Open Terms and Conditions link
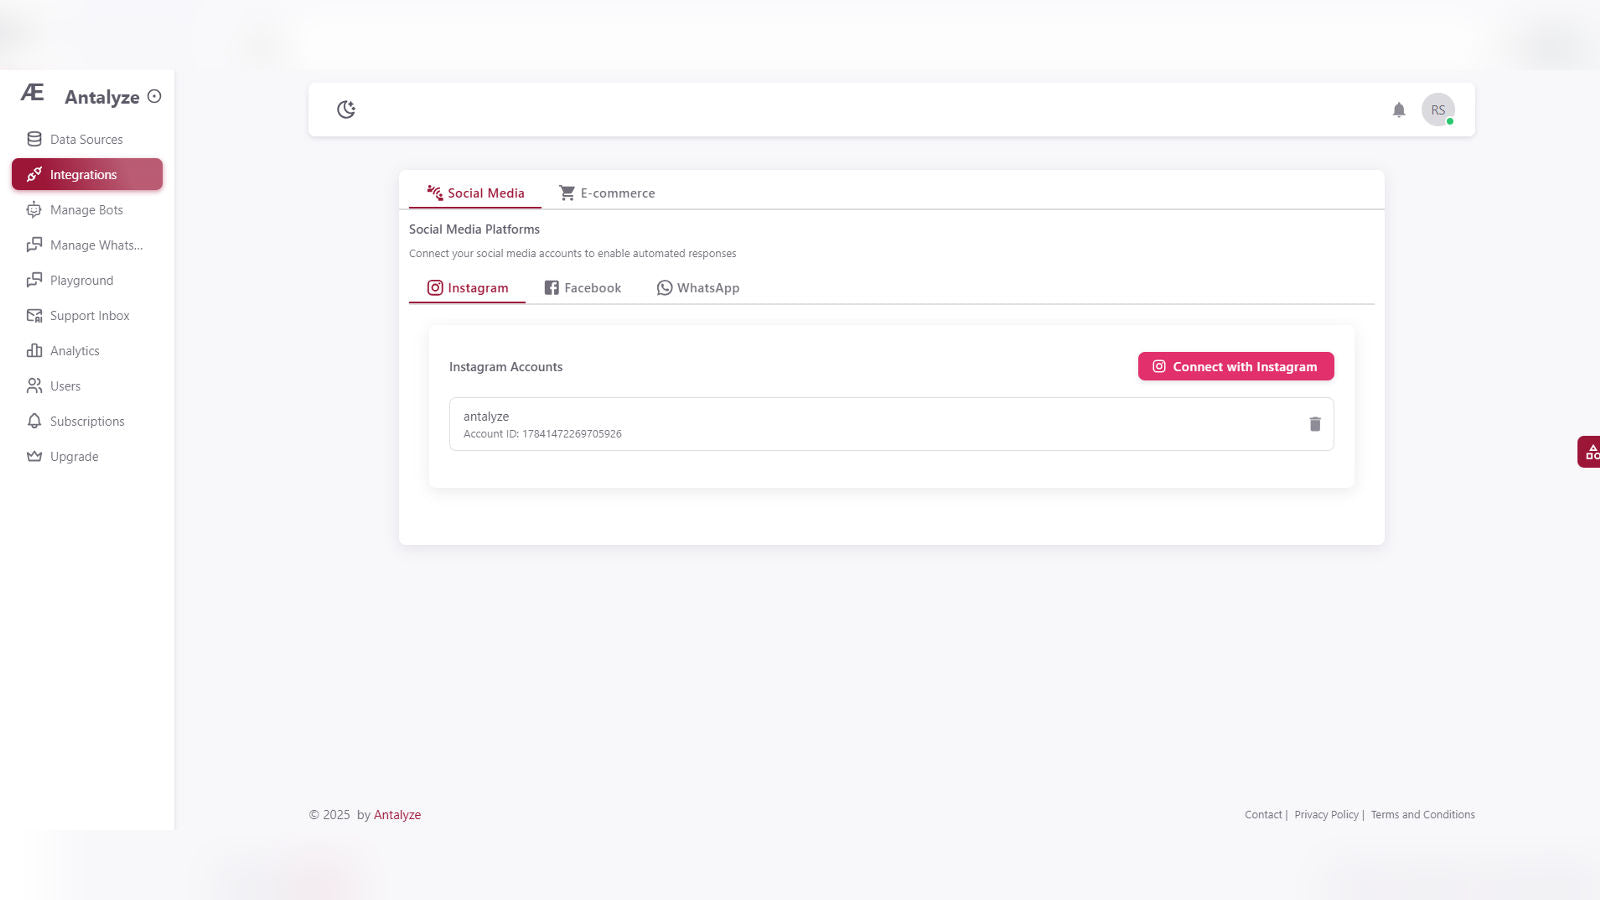1600x900 pixels. pos(1422,815)
